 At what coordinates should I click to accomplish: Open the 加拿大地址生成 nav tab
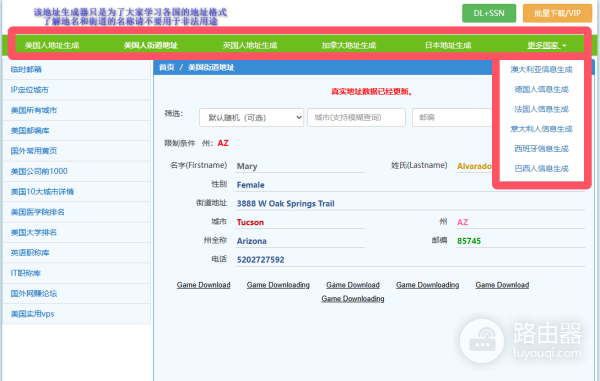tap(349, 45)
